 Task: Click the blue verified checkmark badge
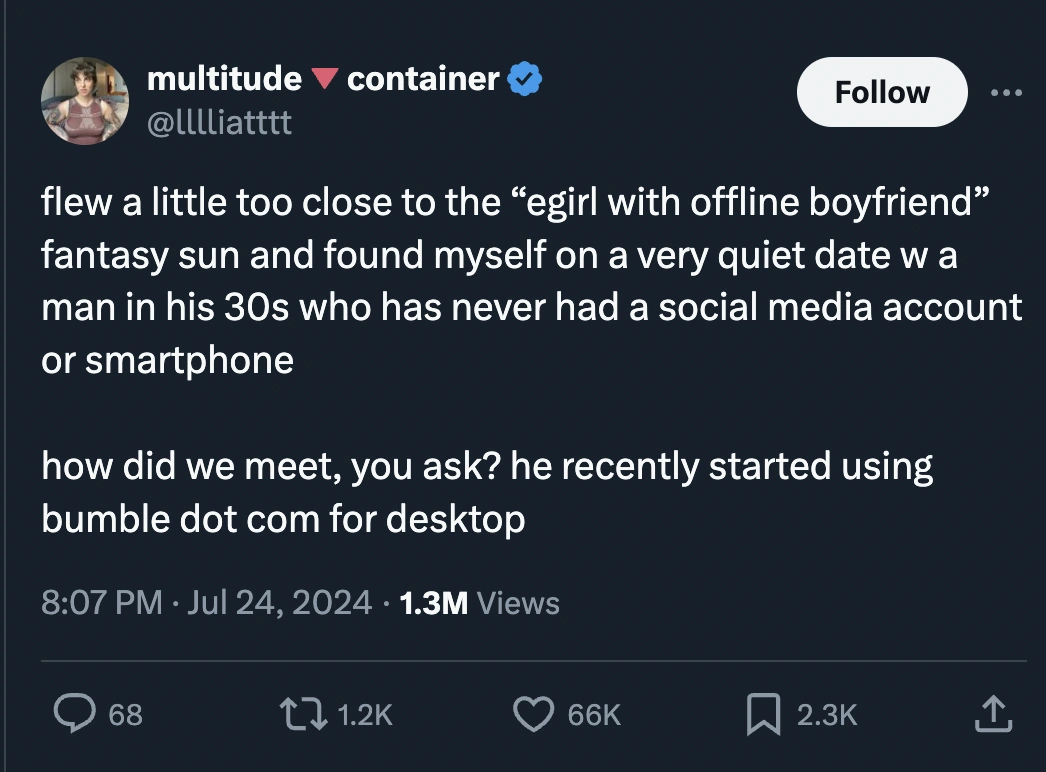pos(526,78)
